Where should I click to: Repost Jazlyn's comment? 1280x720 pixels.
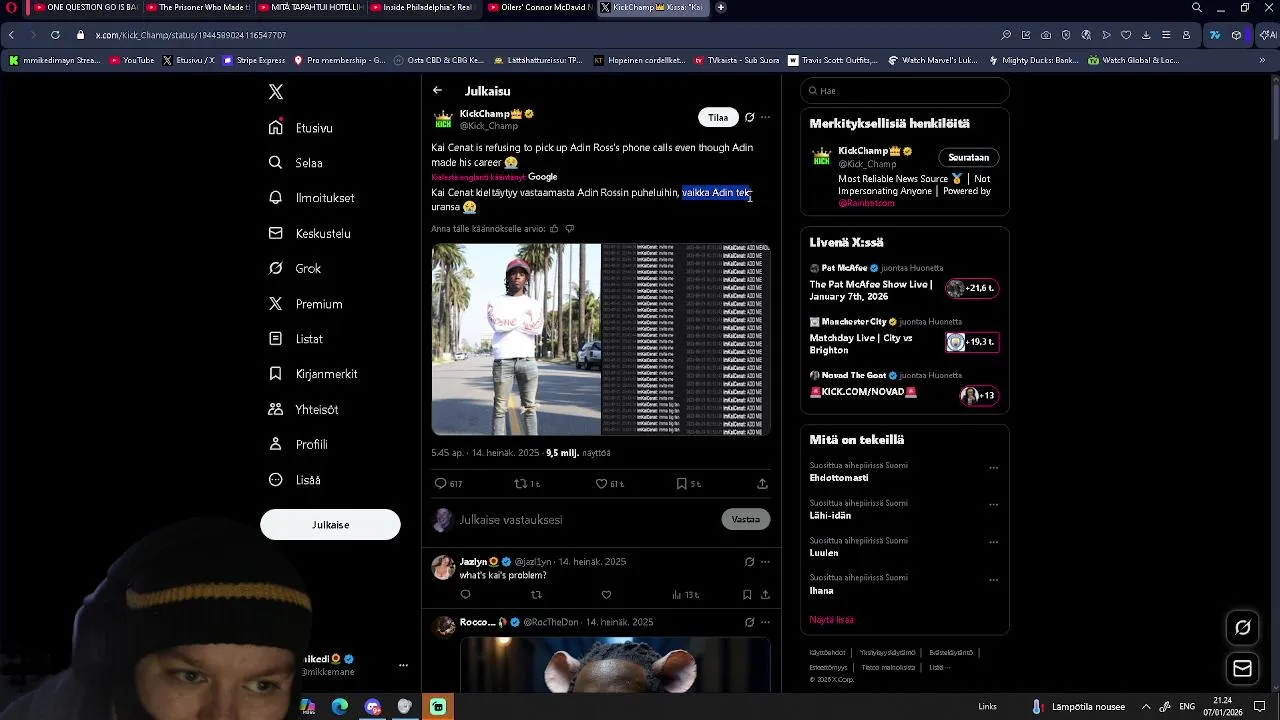536,595
